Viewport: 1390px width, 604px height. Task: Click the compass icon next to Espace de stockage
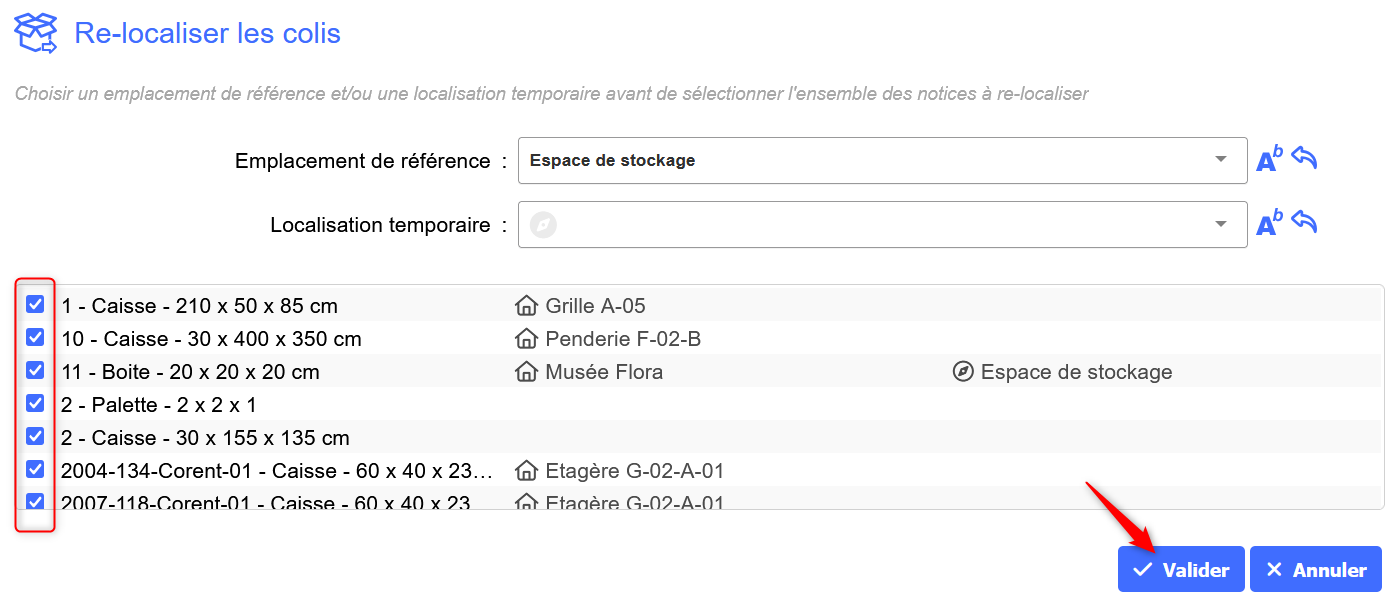tap(963, 372)
